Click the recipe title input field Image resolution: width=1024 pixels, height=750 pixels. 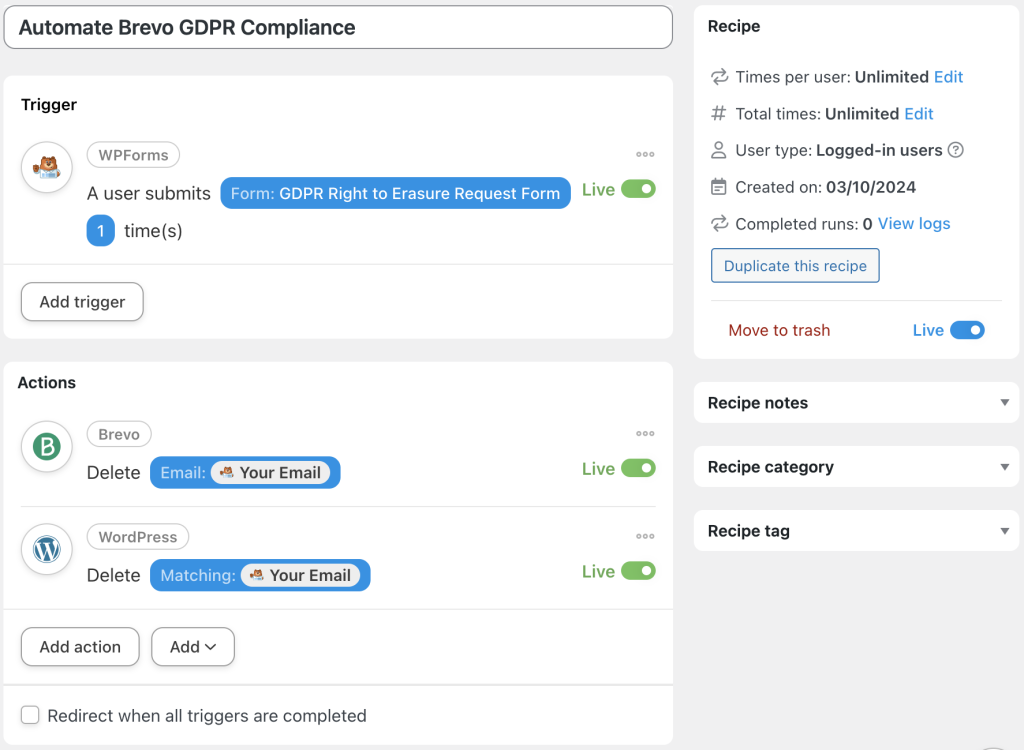pyautogui.click(x=338, y=27)
